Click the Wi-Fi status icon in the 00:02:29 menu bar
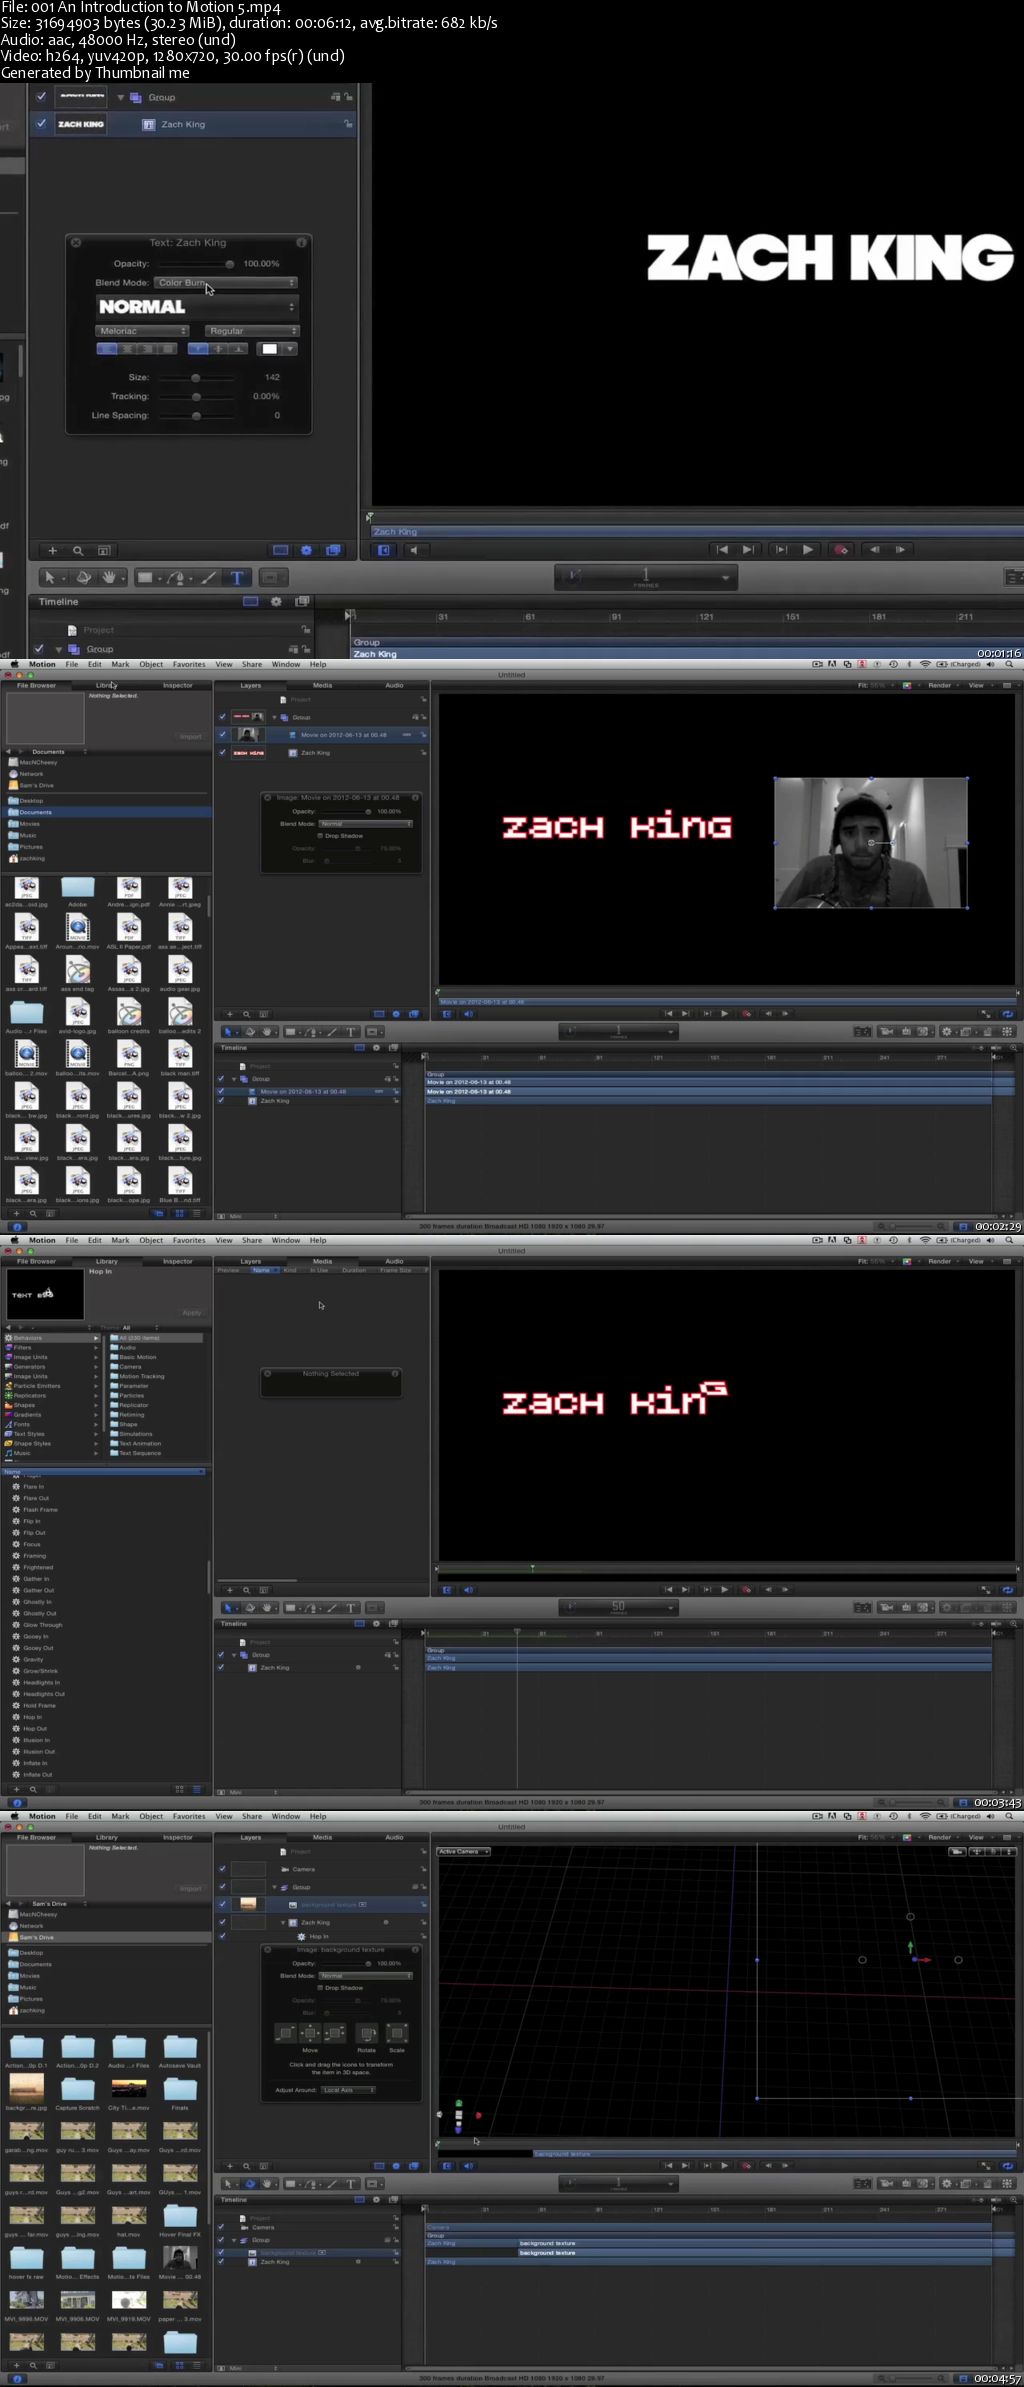Screen dimensions: 1024x2387 click(925, 664)
